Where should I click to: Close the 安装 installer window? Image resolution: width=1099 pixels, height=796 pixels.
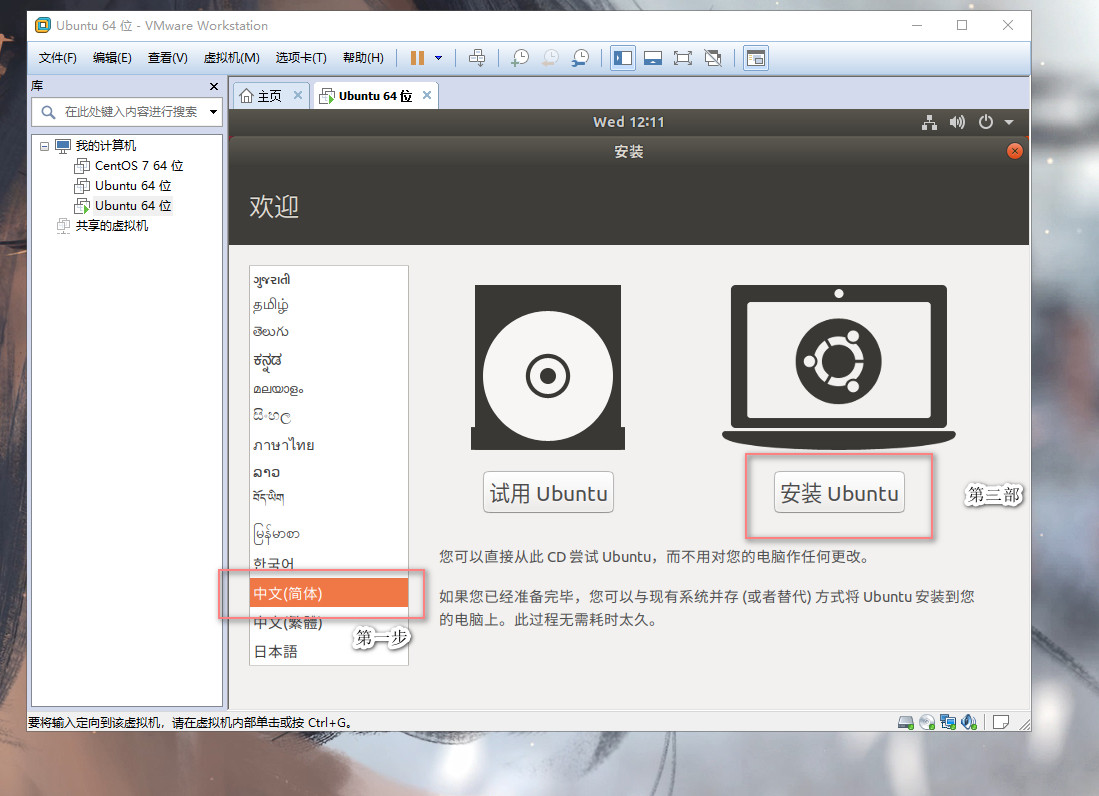pos(1014,151)
